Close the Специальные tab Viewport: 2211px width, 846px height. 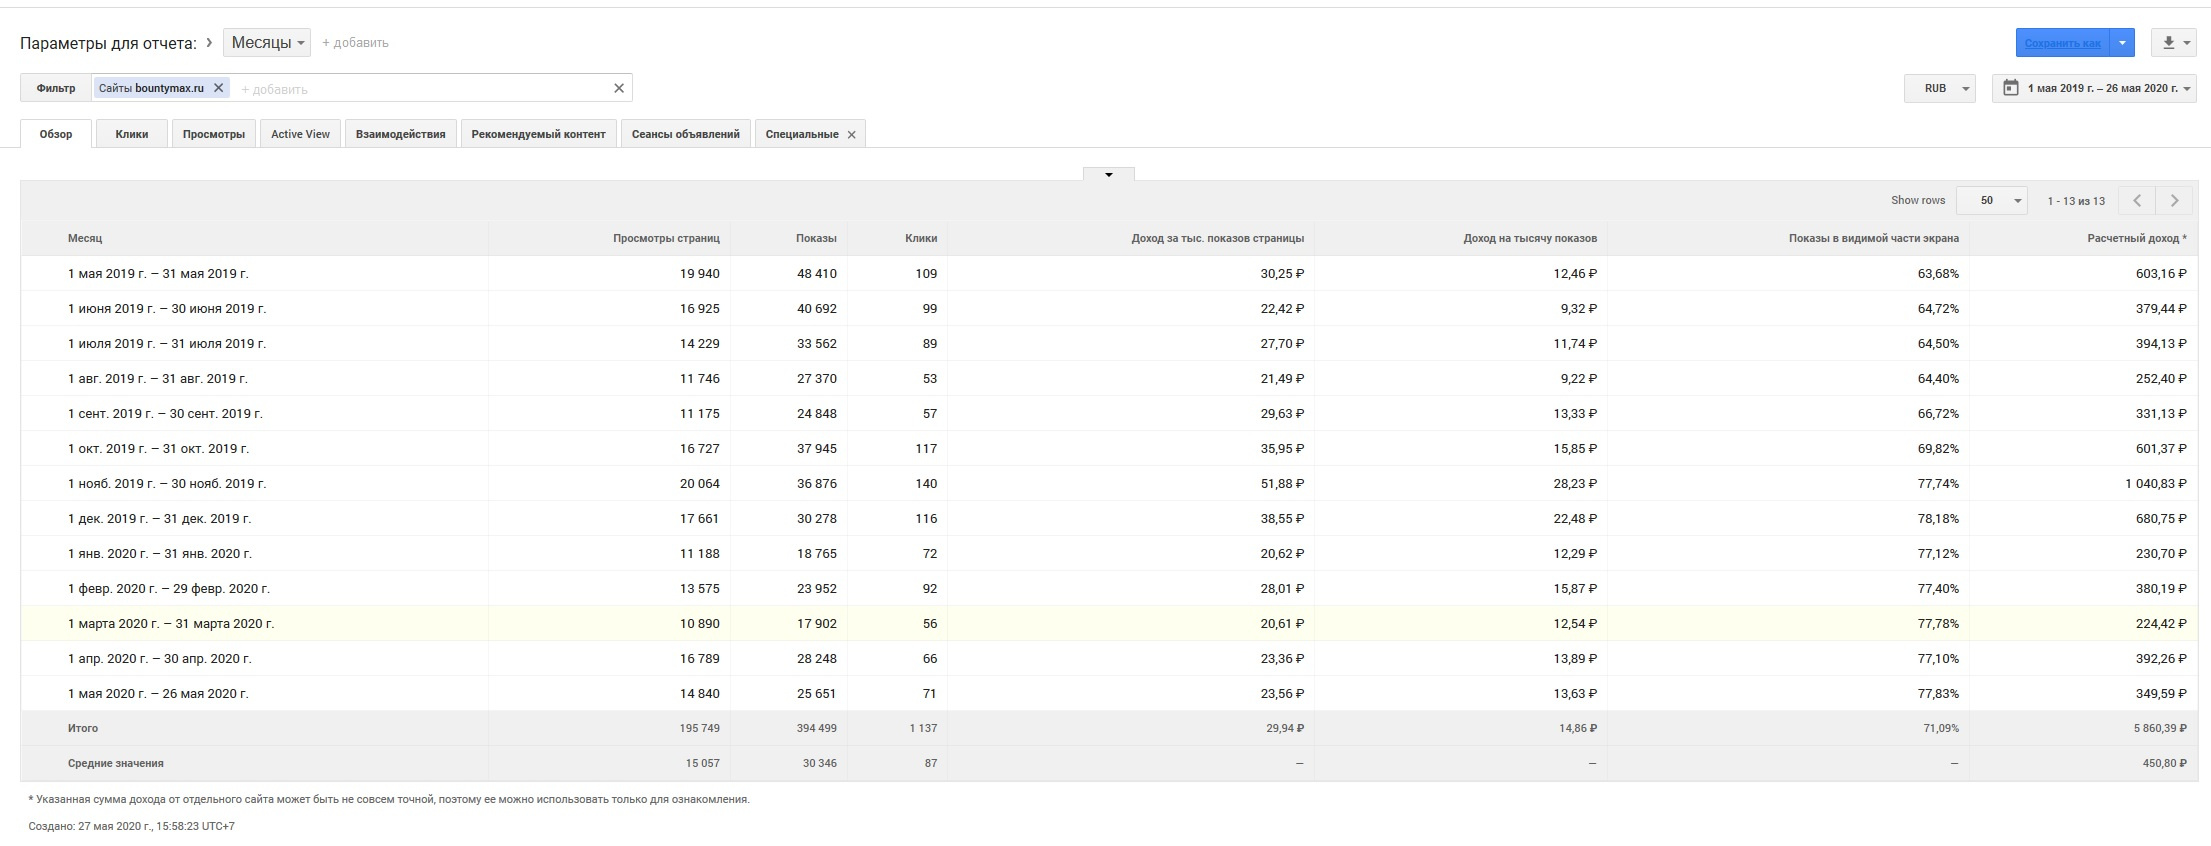click(x=852, y=135)
